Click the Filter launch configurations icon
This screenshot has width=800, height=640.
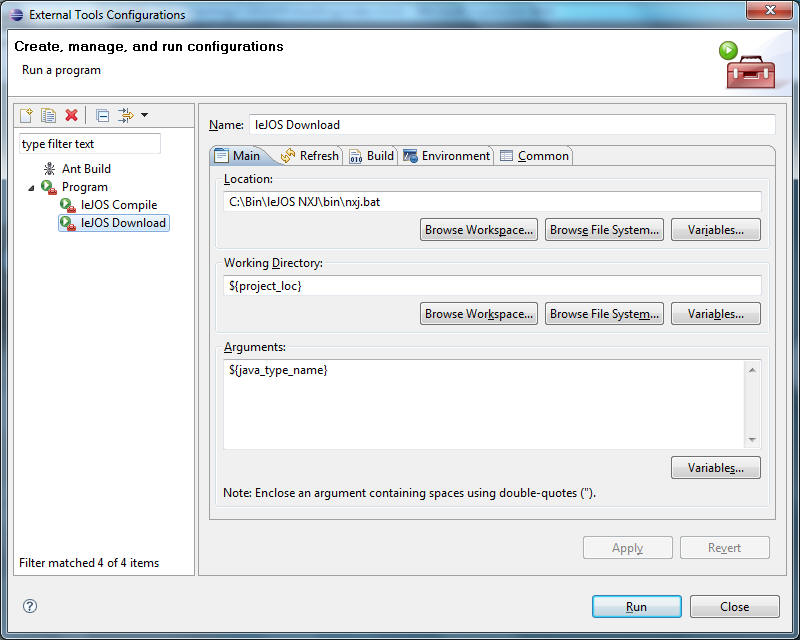[x=125, y=115]
